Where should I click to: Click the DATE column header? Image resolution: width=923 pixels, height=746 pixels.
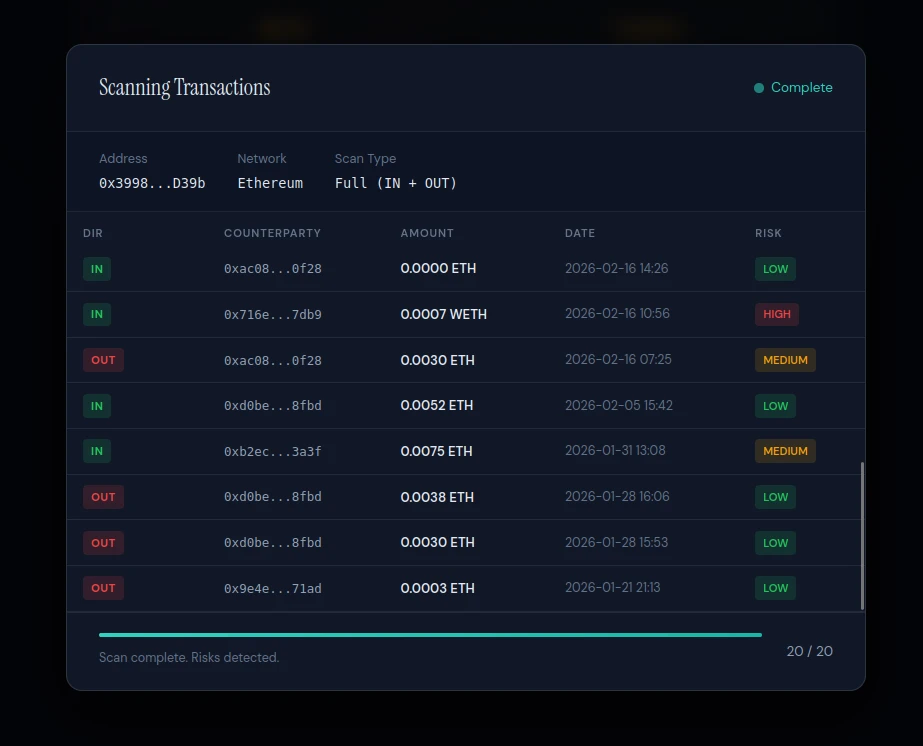(x=580, y=233)
